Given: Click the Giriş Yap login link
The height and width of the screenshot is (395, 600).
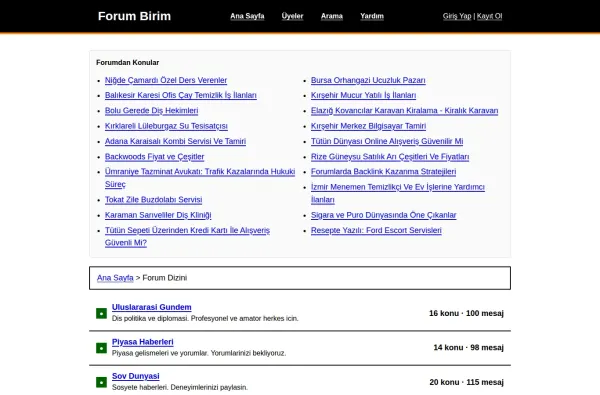Looking at the screenshot, I should 457,16.
